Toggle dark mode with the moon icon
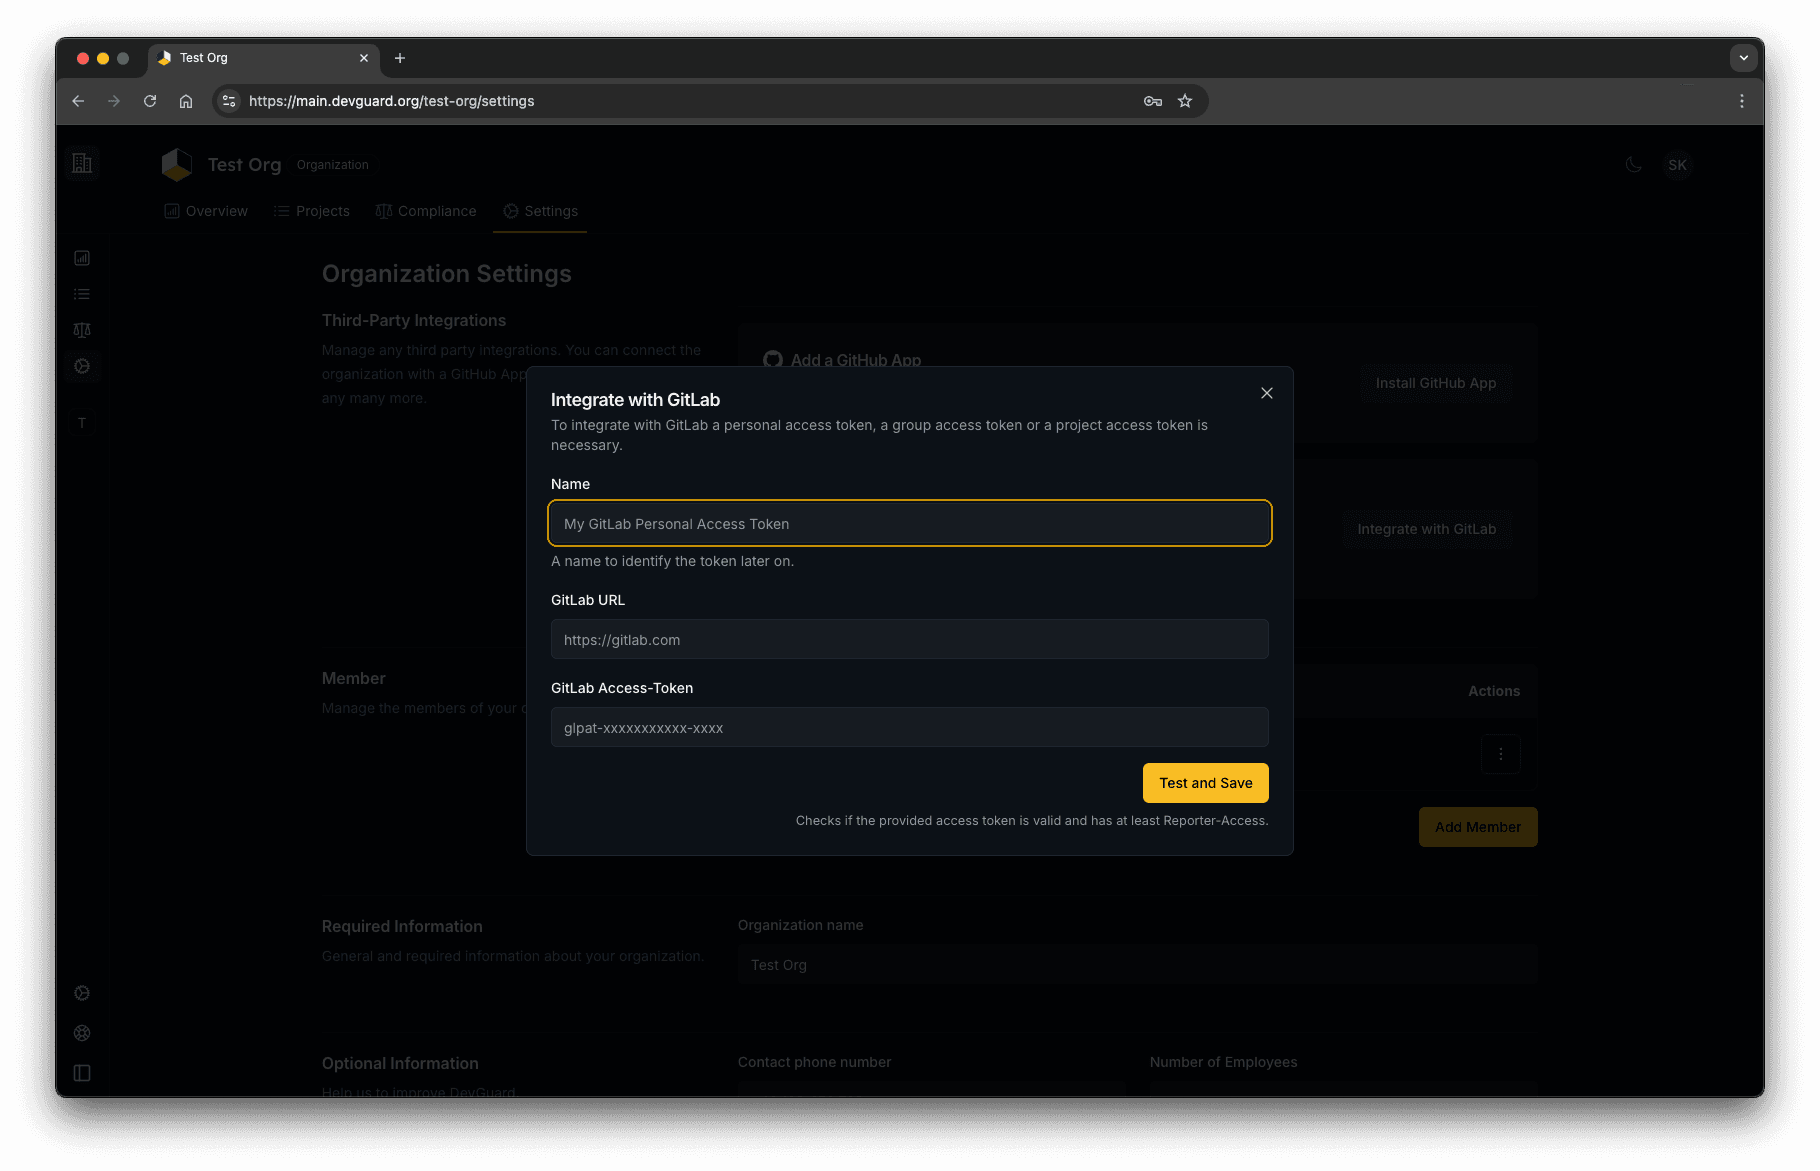The width and height of the screenshot is (1820, 1171). pyautogui.click(x=1634, y=164)
